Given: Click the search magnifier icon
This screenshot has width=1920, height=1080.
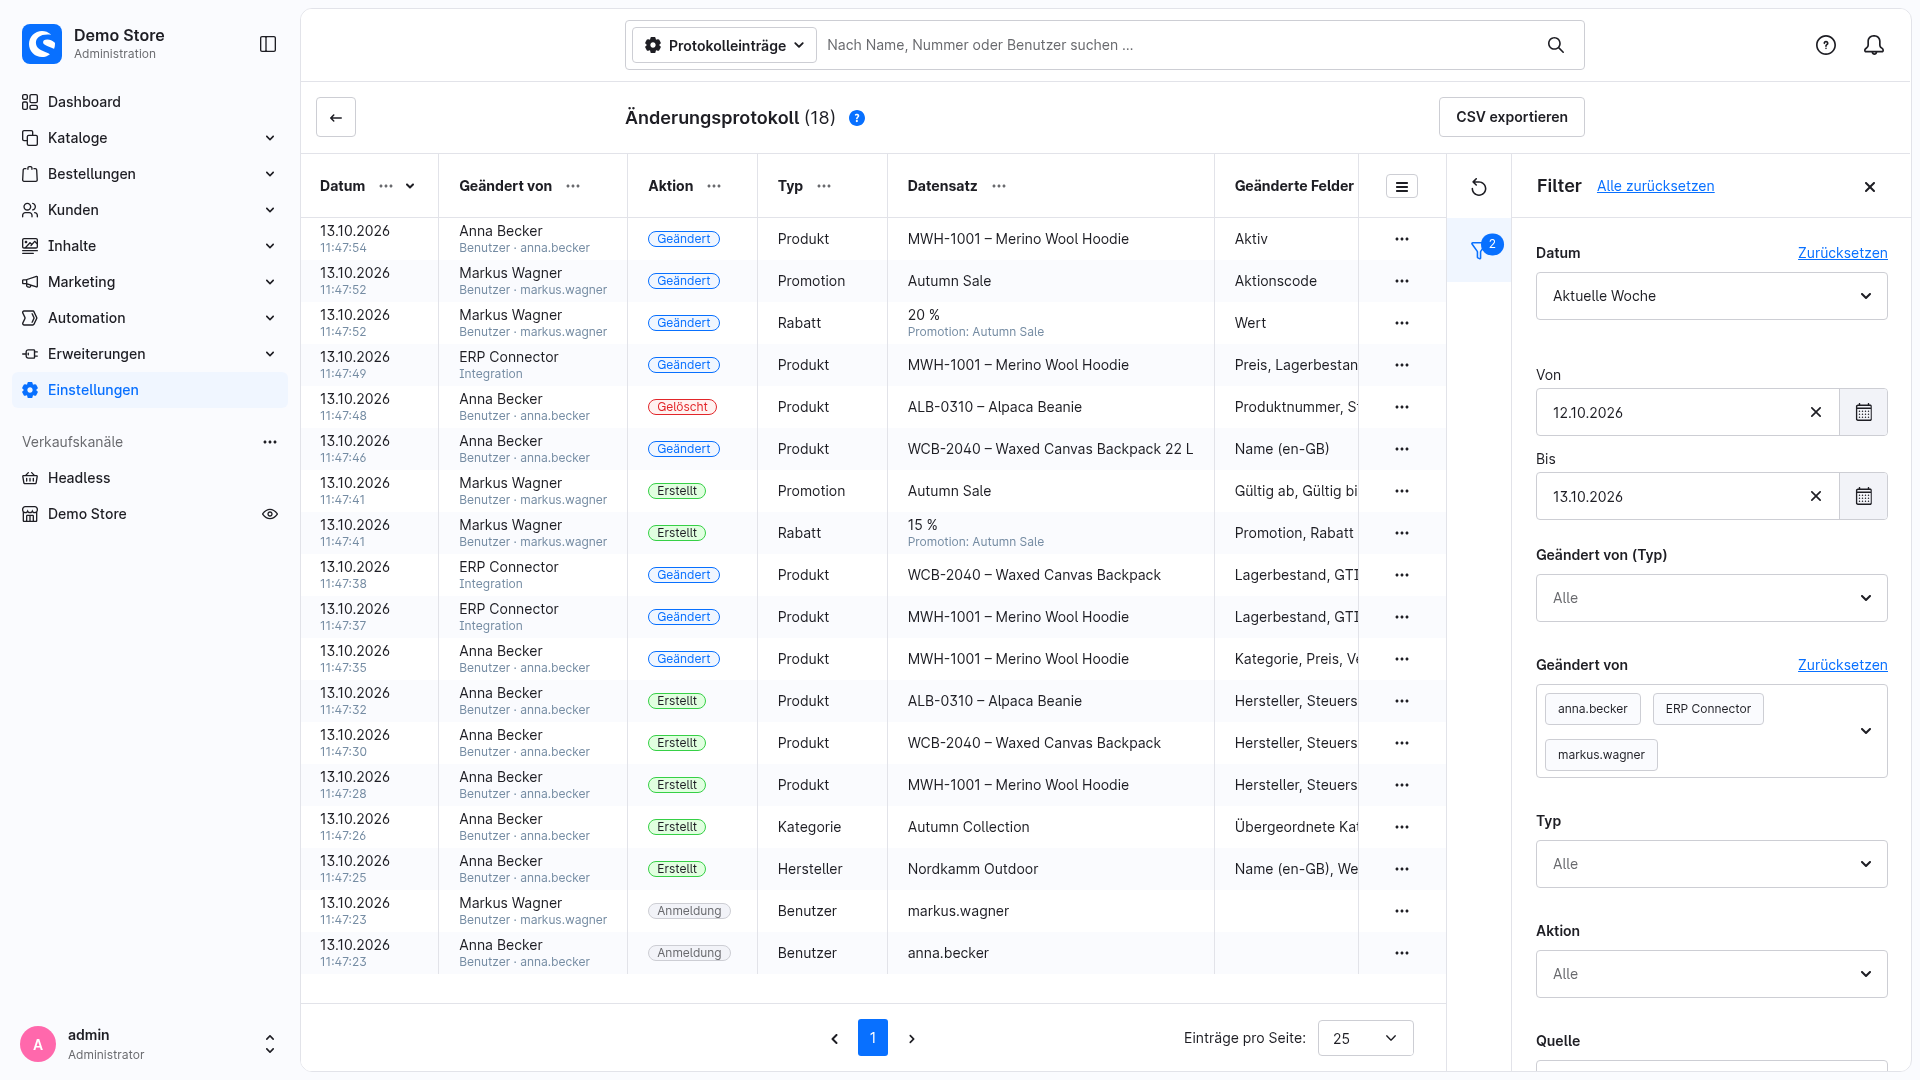Looking at the screenshot, I should click(x=1556, y=45).
